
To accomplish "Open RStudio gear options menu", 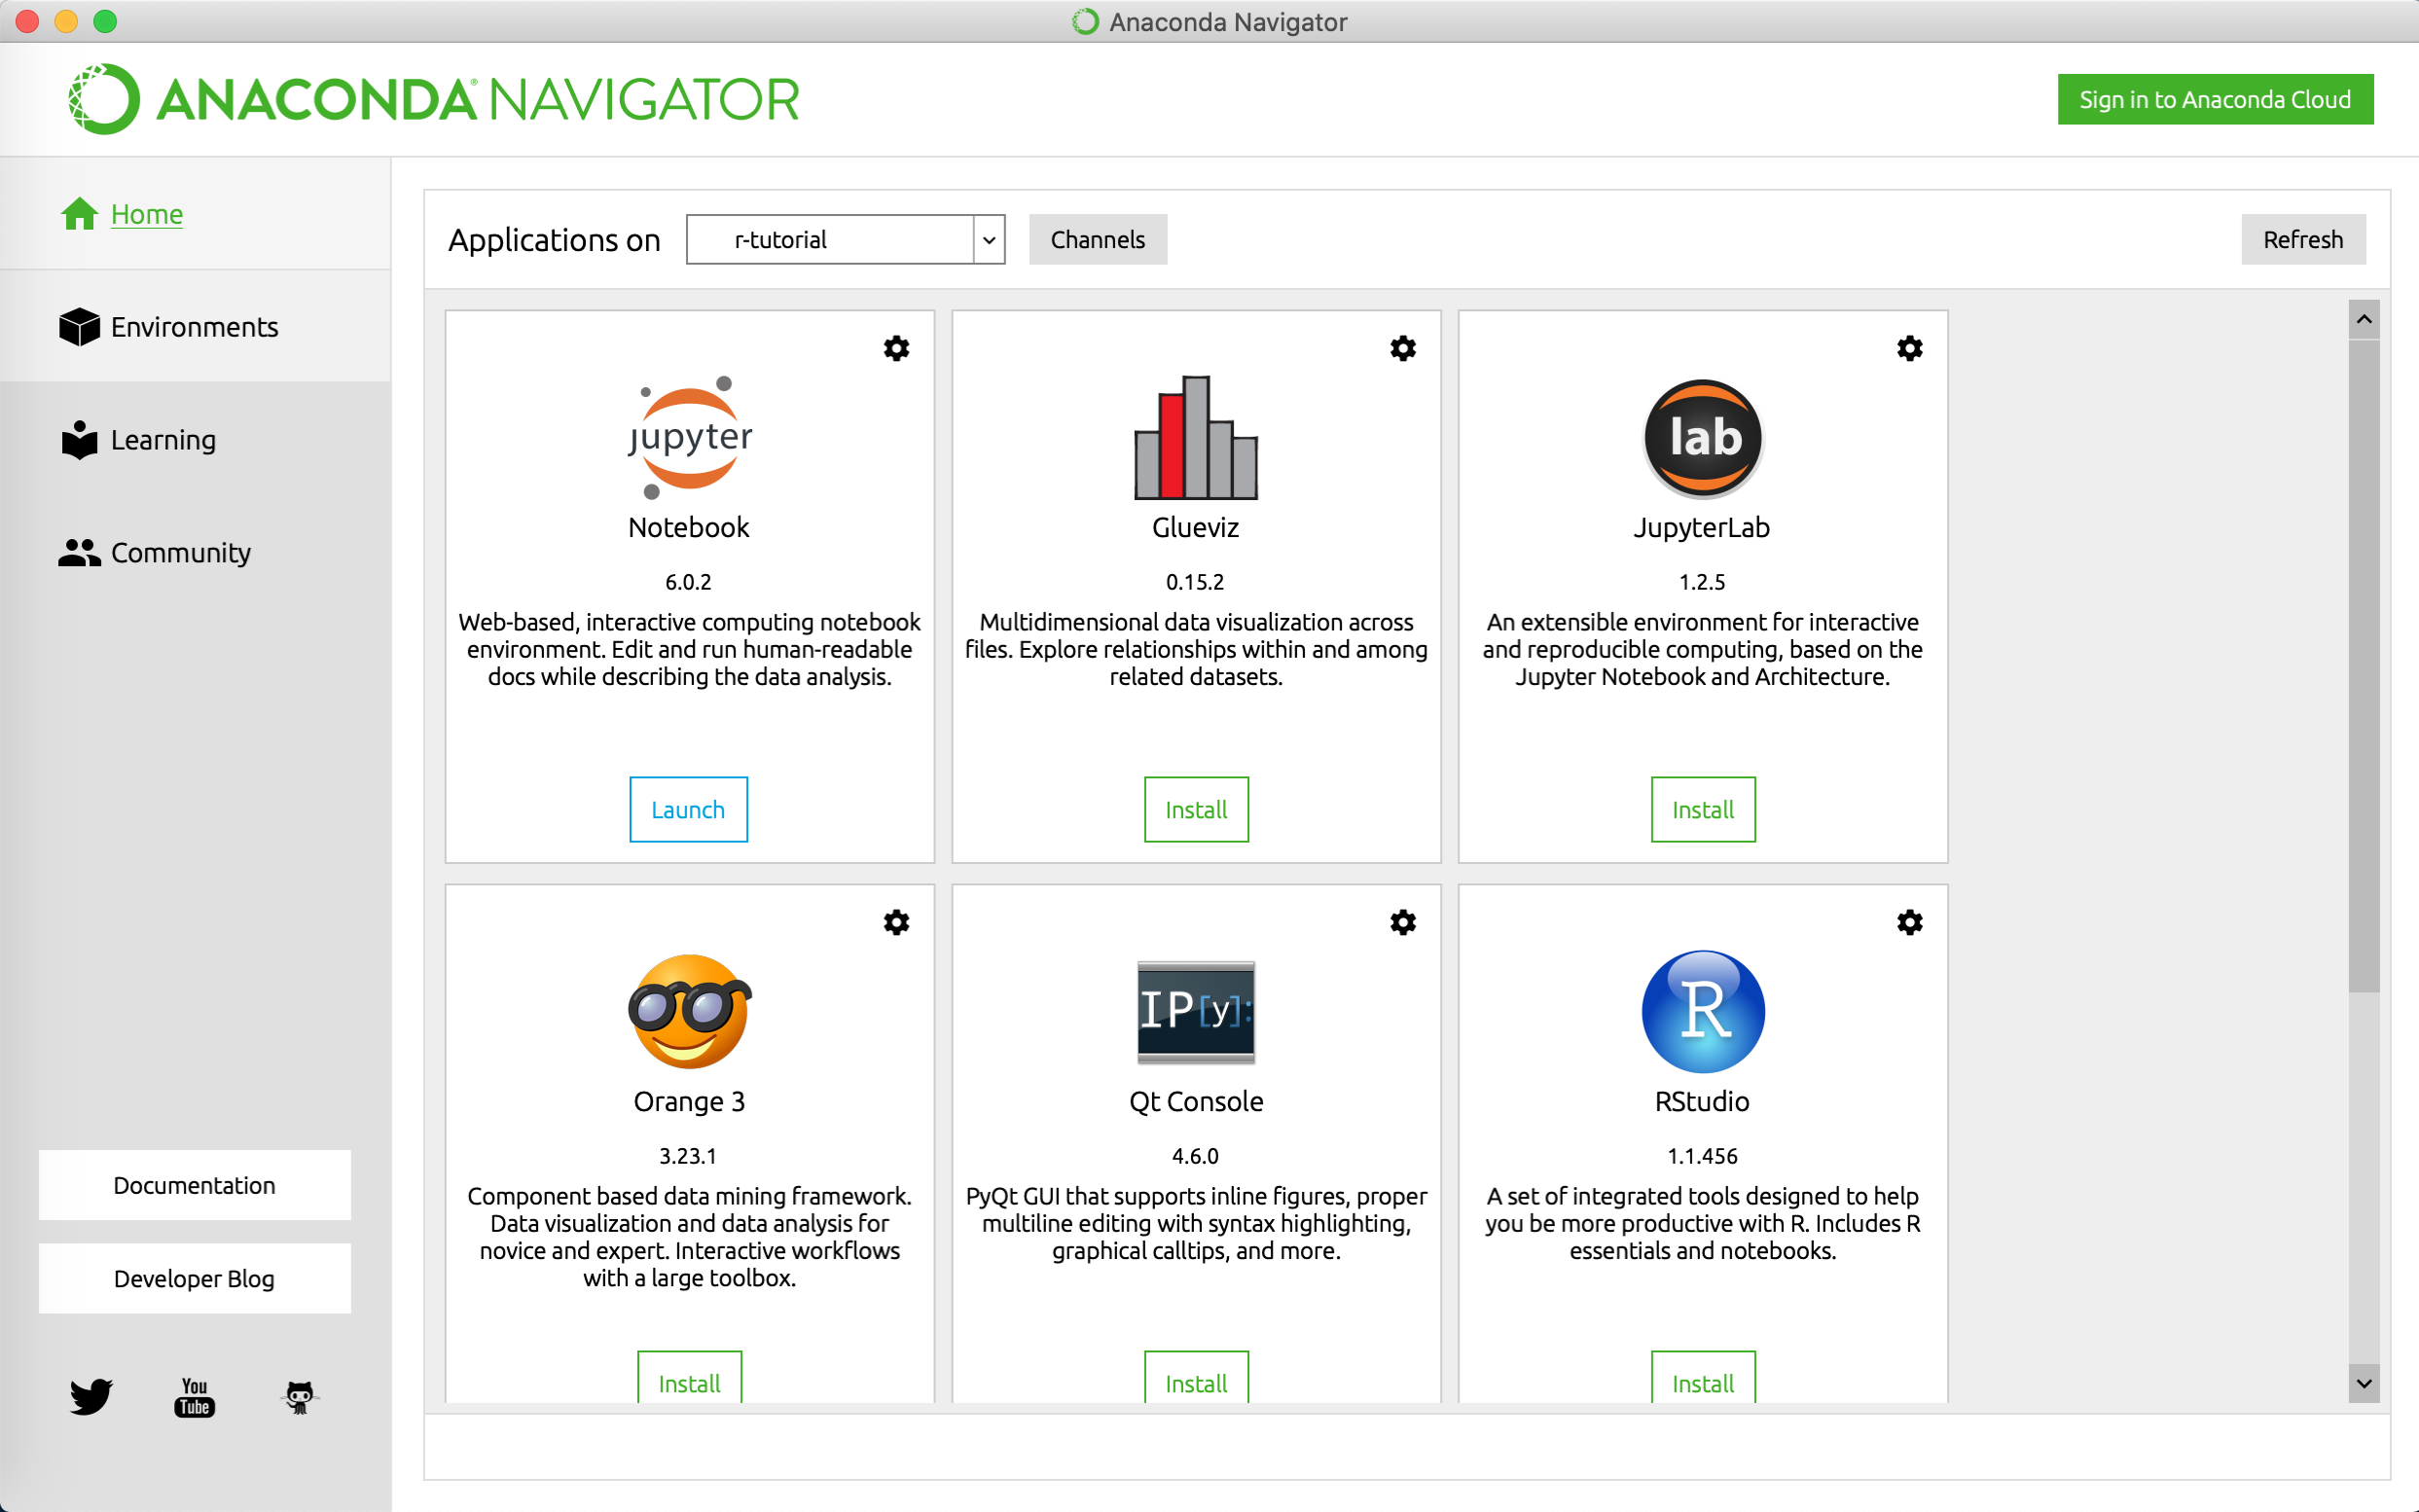I will point(1909,922).
